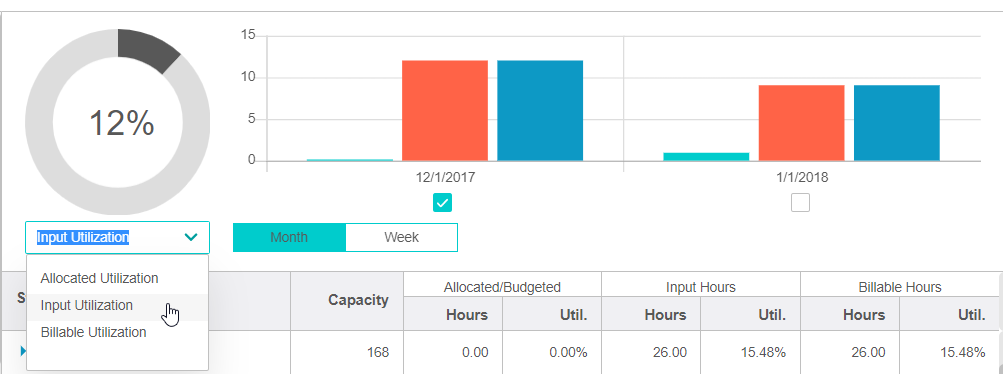Viewport: 1003px width, 374px height.
Task: Click the teal bar for 1/1/2018
Action: (706, 157)
